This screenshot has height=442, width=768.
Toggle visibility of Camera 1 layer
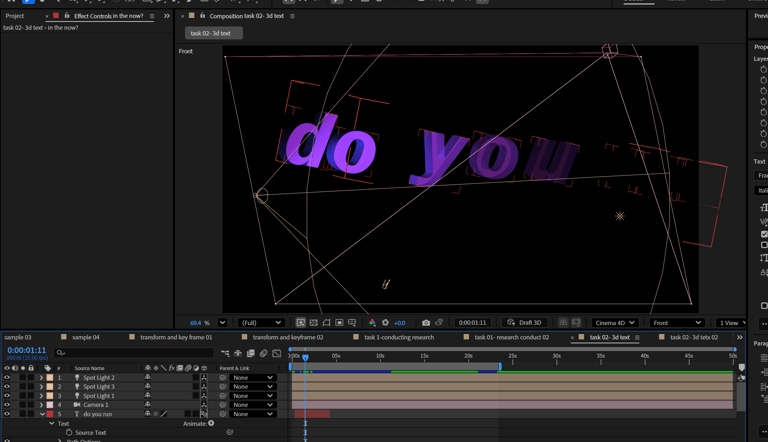pos(7,405)
